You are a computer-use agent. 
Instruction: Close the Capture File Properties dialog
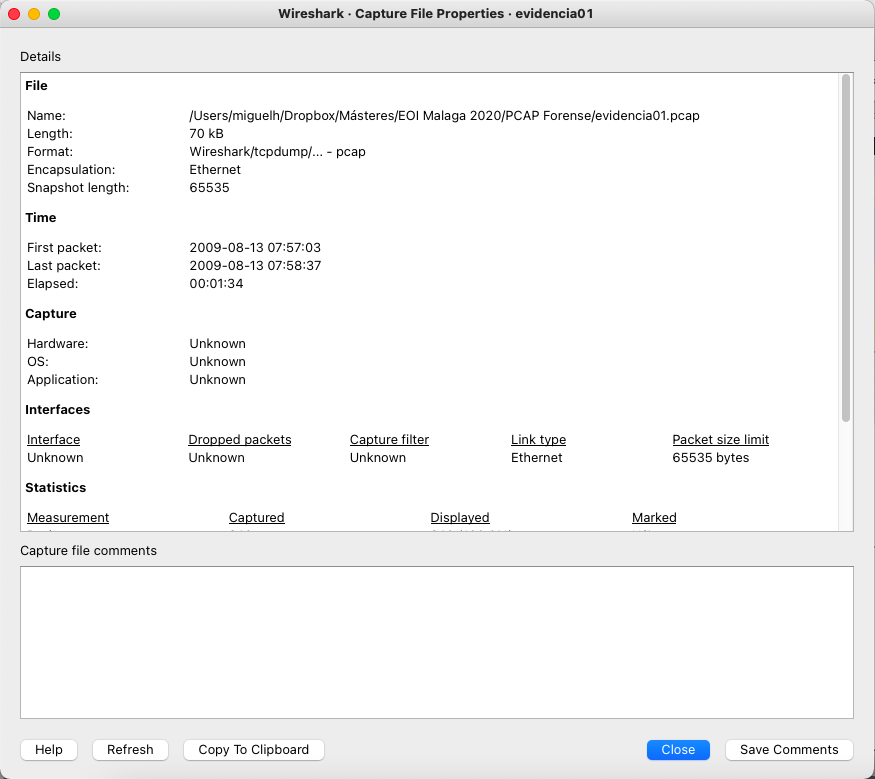coord(678,750)
